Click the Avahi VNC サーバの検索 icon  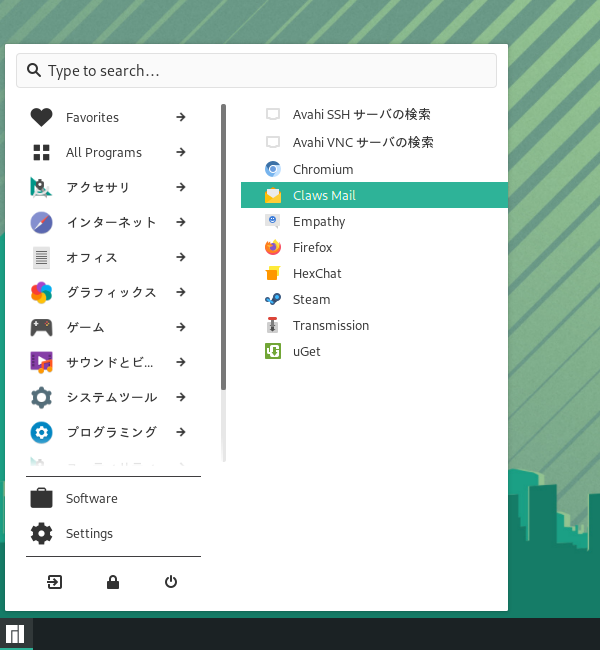pos(273,142)
